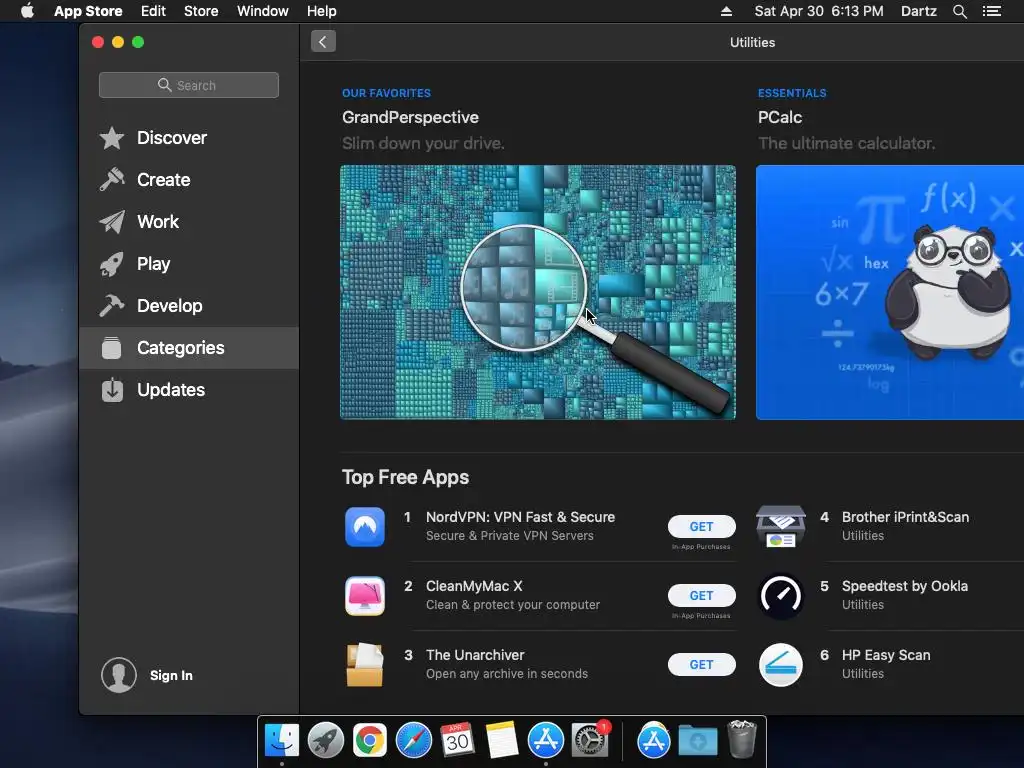Screen dimensions: 1024x768
Task: Open the Apple menu
Action: coord(27,11)
